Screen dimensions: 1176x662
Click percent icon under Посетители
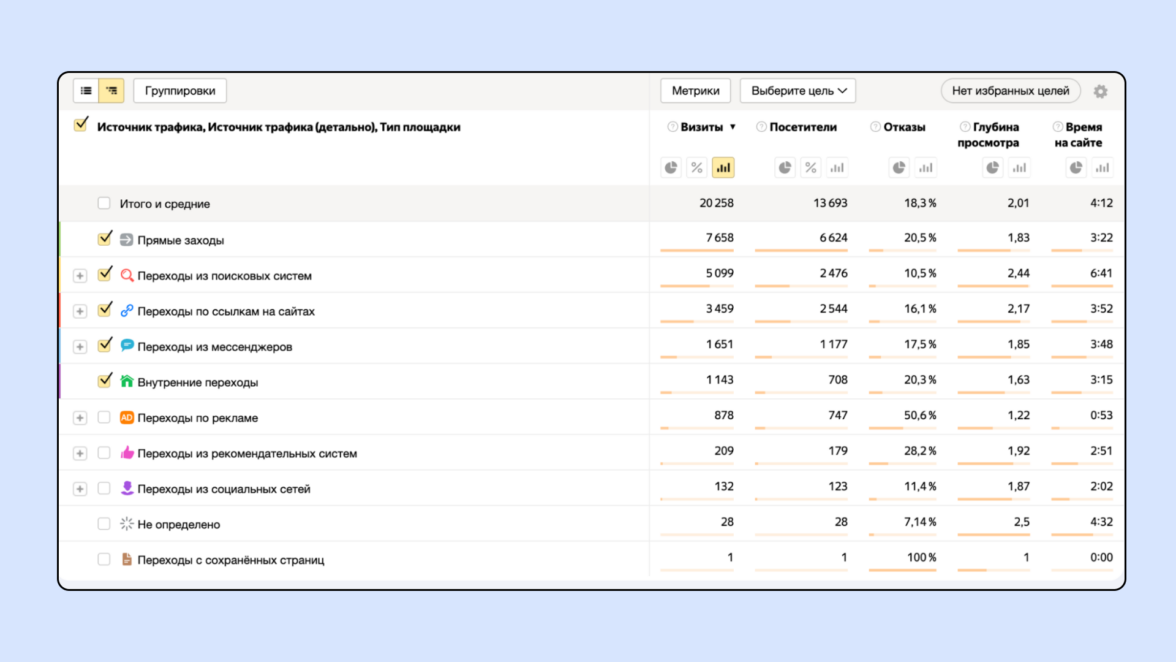click(811, 168)
